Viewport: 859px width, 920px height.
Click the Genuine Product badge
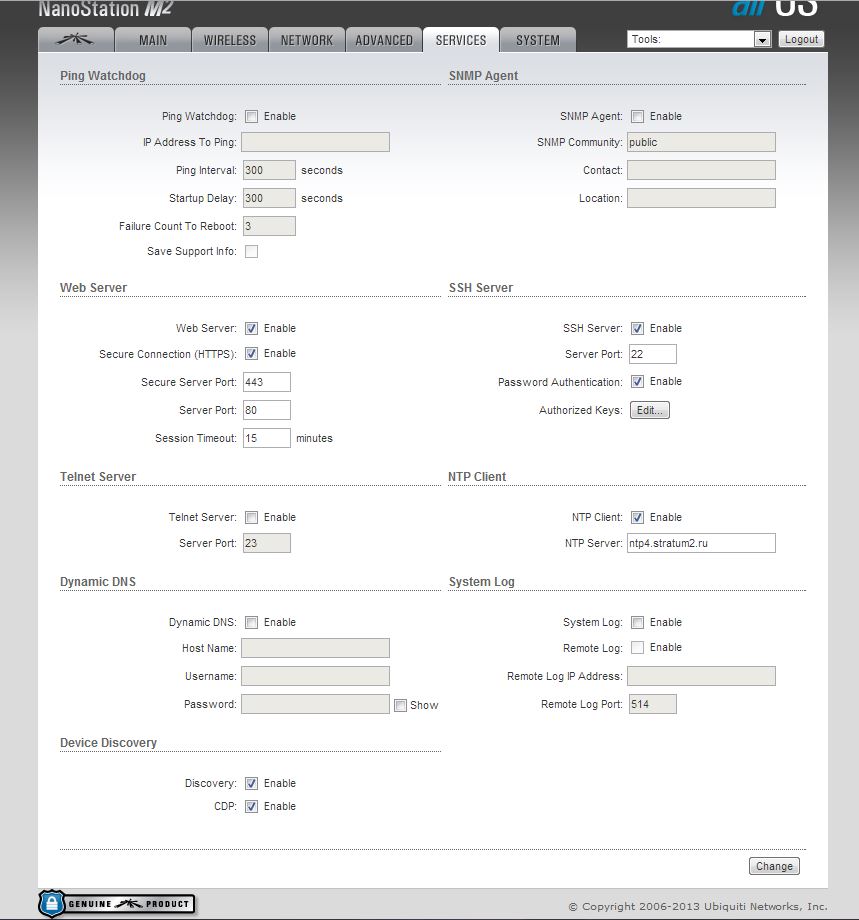tap(117, 904)
